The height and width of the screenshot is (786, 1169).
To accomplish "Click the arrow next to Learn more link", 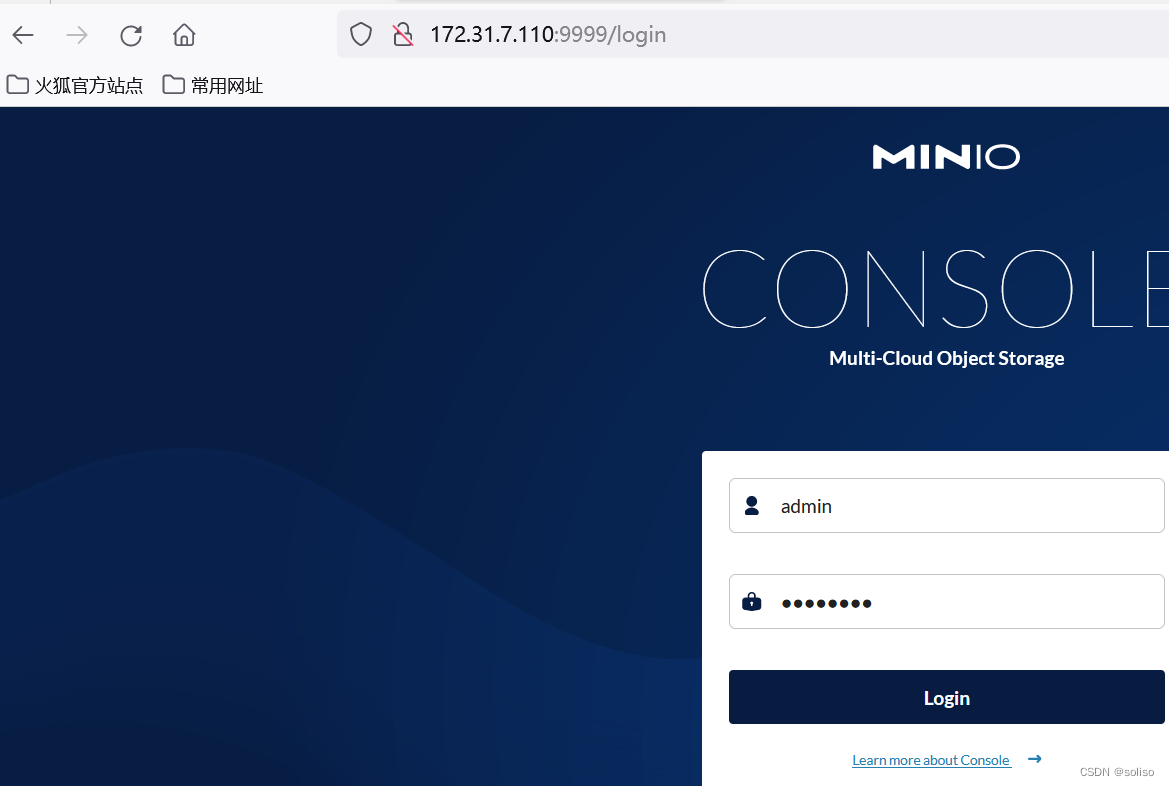I will (x=1034, y=758).
